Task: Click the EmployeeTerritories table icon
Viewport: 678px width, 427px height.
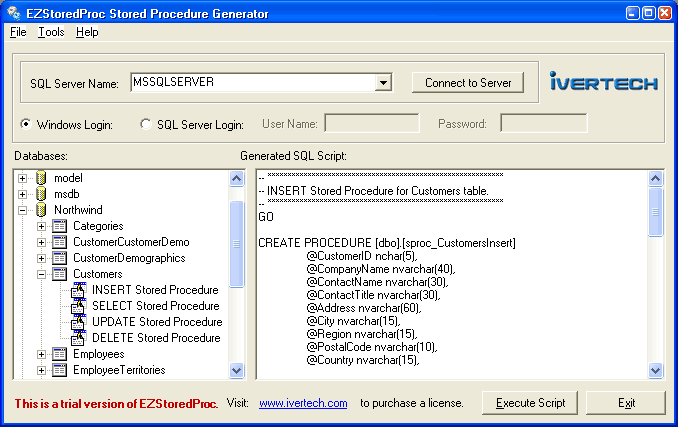Action: pos(59,370)
